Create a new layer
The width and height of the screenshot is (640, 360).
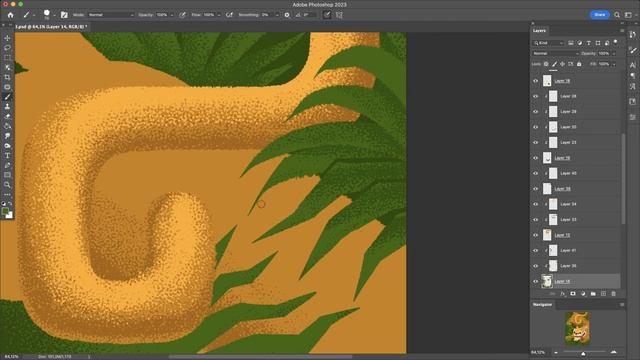[603, 294]
